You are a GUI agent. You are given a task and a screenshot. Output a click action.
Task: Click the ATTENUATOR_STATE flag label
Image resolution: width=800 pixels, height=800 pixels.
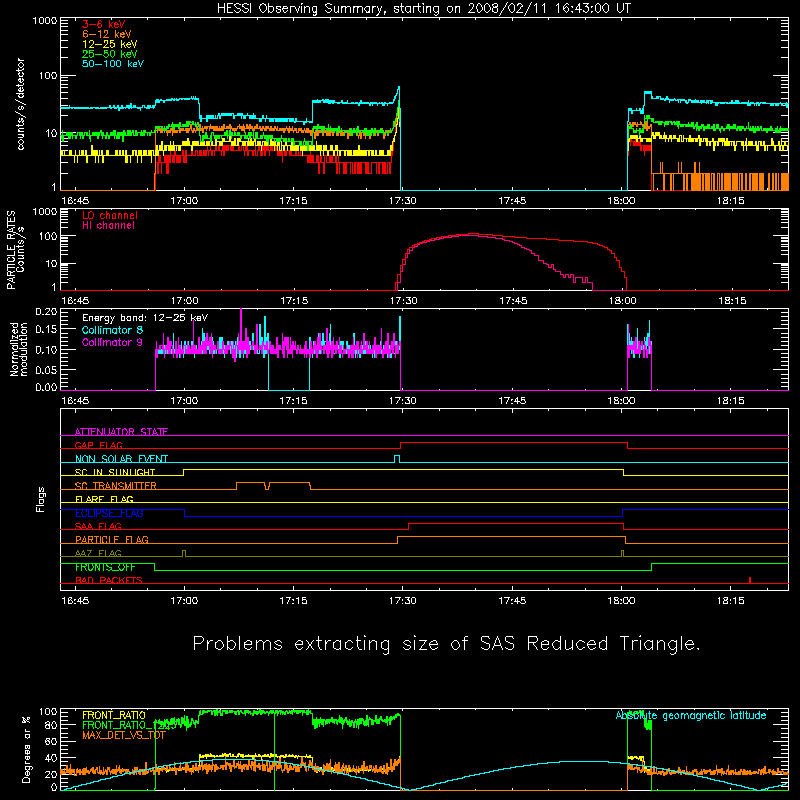click(x=121, y=432)
